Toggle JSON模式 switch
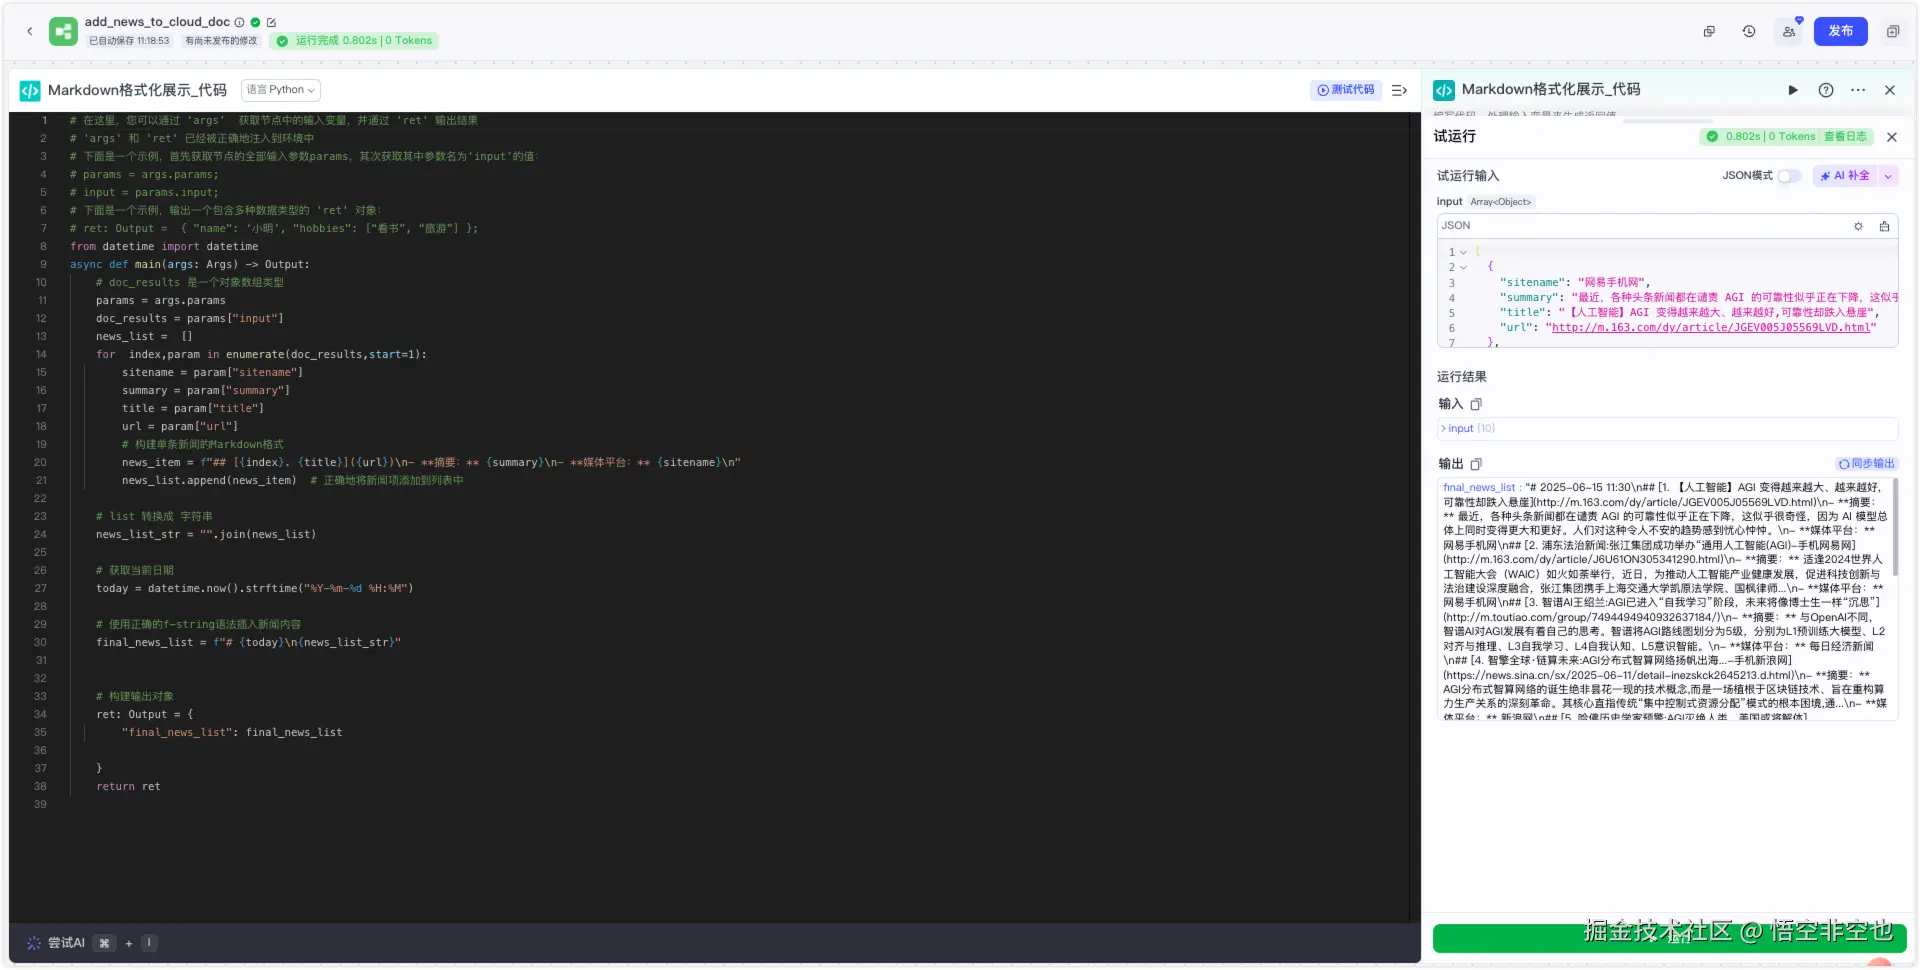Screen dimensions: 1920x970 coord(1788,176)
